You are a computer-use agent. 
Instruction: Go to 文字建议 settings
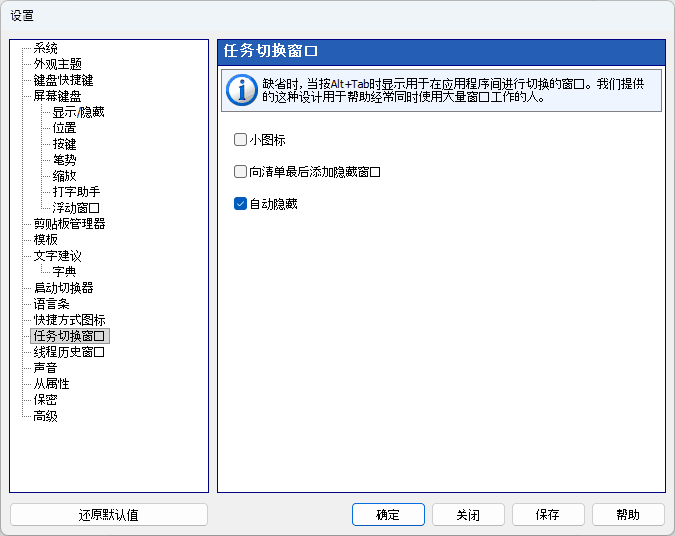point(57,256)
